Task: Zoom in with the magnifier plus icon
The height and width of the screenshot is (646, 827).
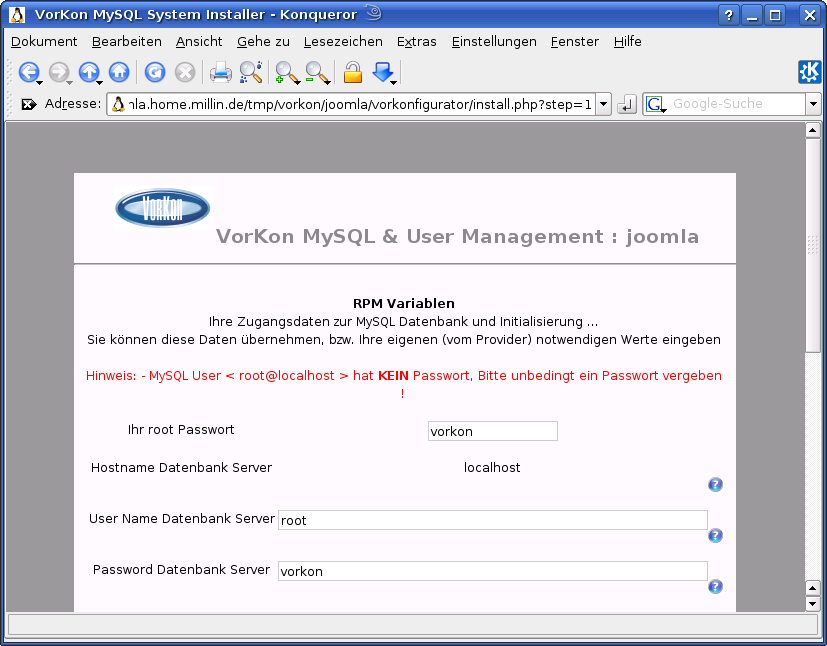Action: point(285,72)
